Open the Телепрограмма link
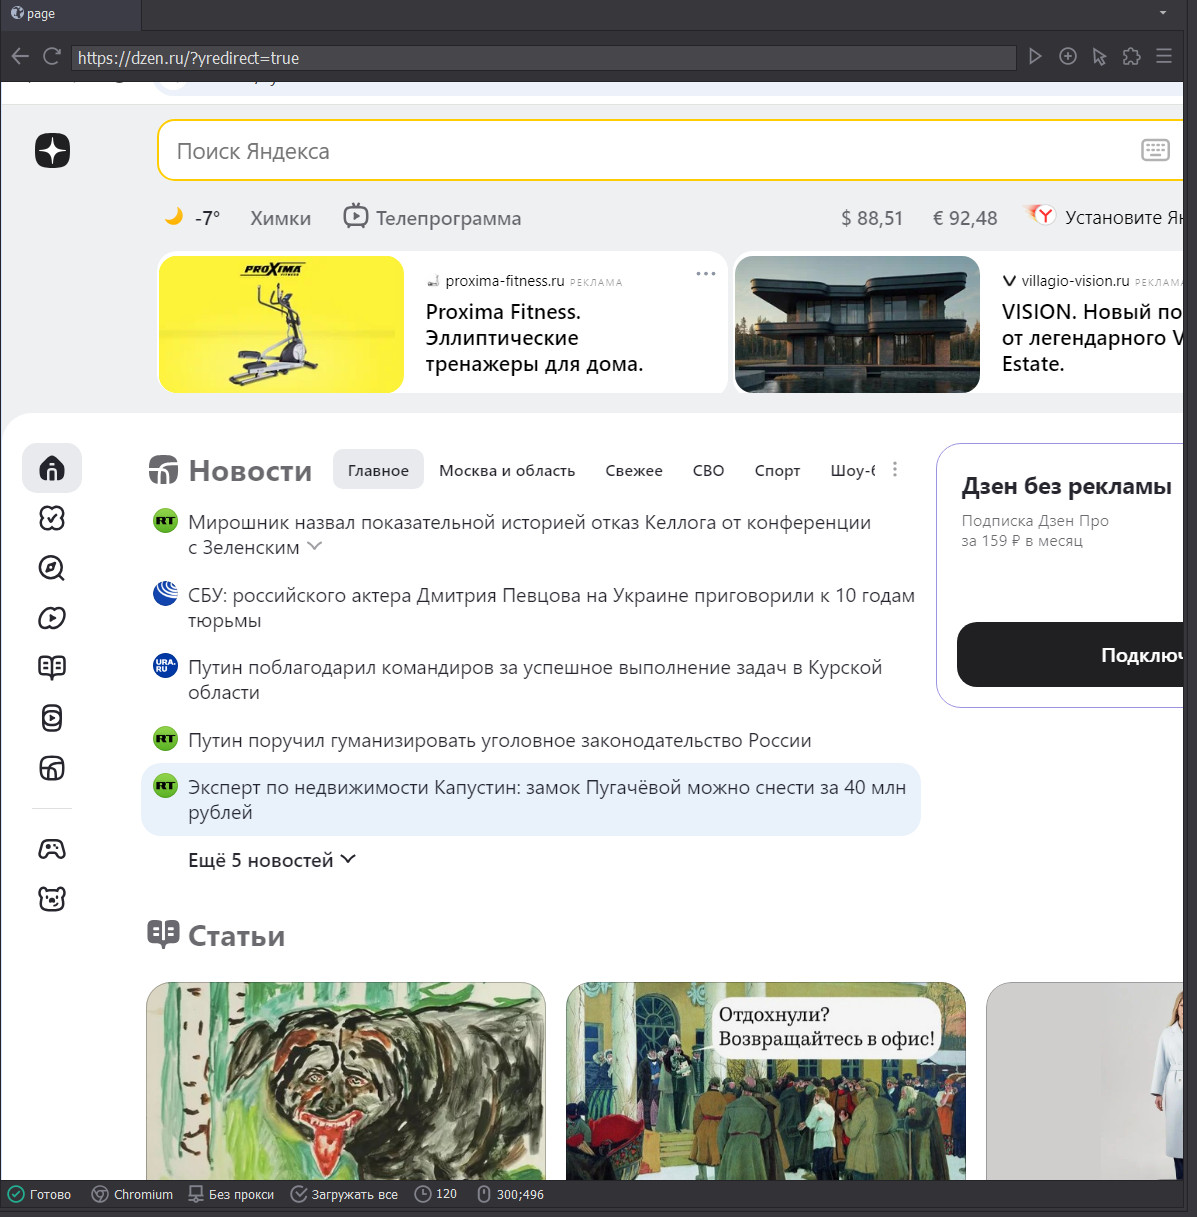 pyautogui.click(x=432, y=217)
